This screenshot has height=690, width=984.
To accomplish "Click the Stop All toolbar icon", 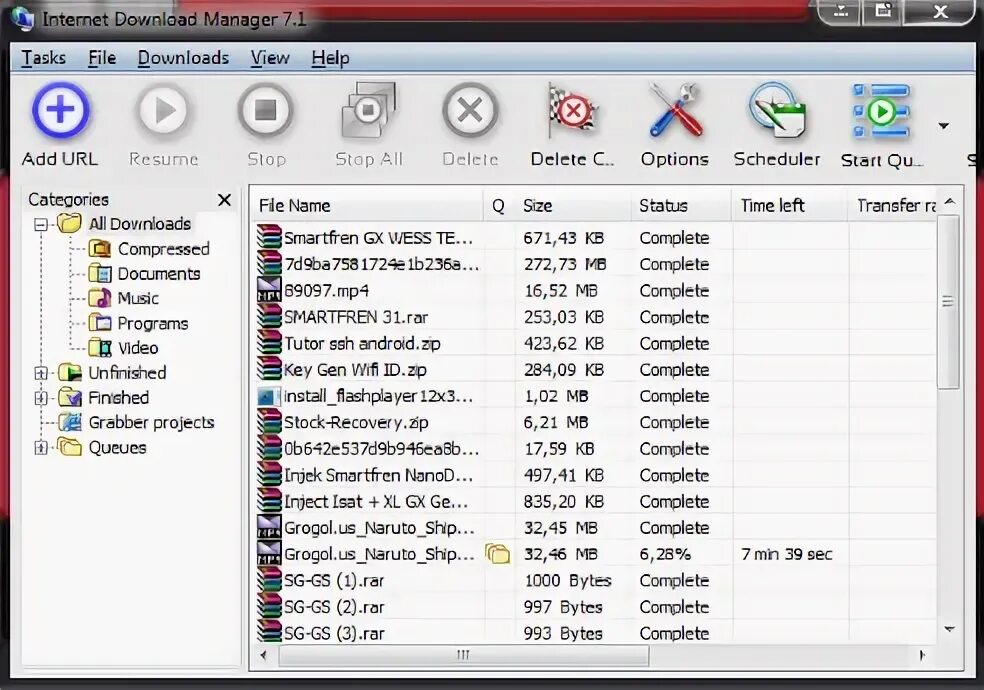I will pos(368,111).
